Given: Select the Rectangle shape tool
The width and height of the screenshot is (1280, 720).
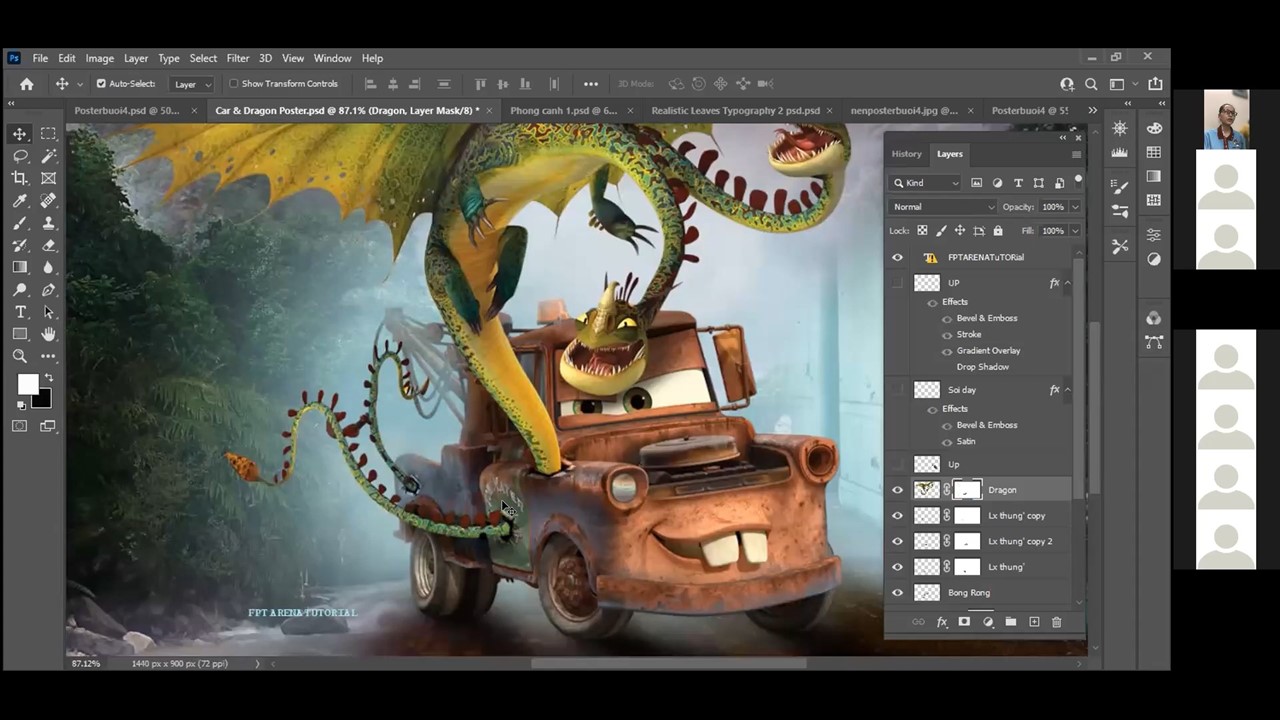Looking at the screenshot, I should (20, 334).
